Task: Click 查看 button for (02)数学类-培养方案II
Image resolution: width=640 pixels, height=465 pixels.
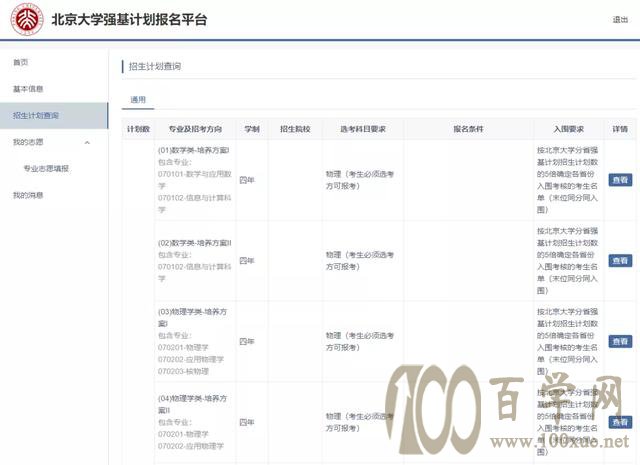Action: 620,260
